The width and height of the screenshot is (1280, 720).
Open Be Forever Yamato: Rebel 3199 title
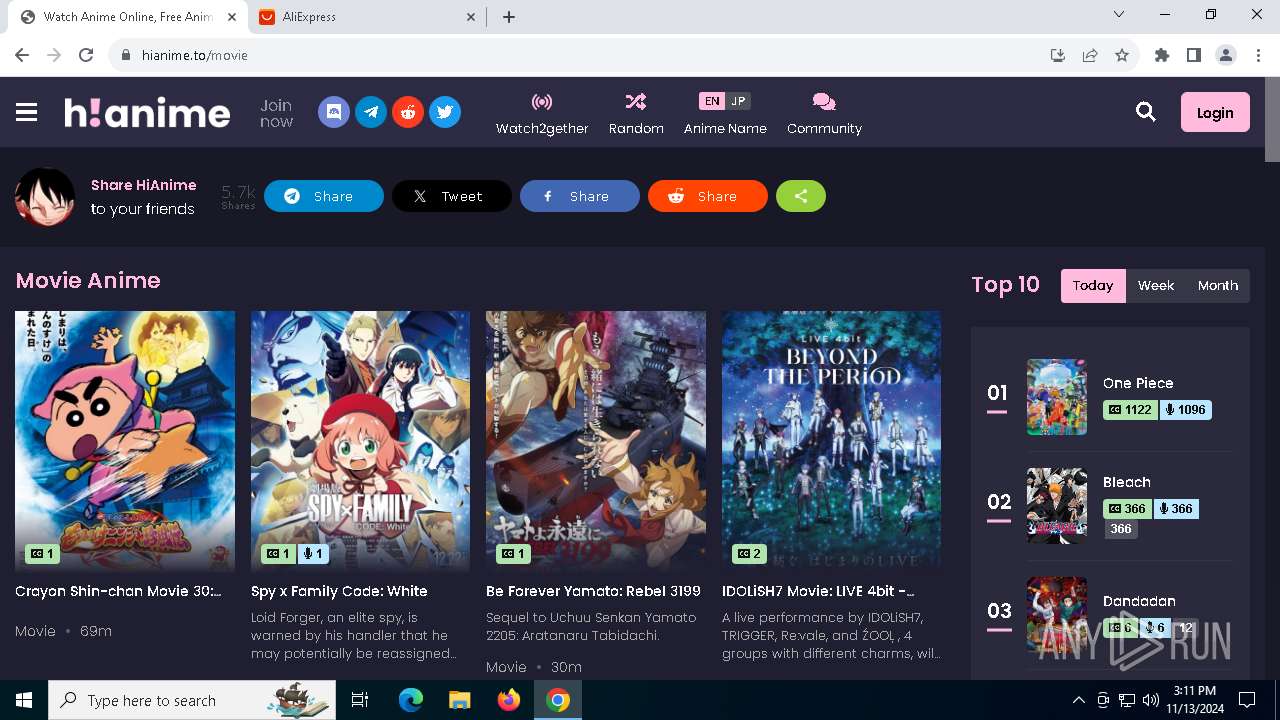click(593, 591)
